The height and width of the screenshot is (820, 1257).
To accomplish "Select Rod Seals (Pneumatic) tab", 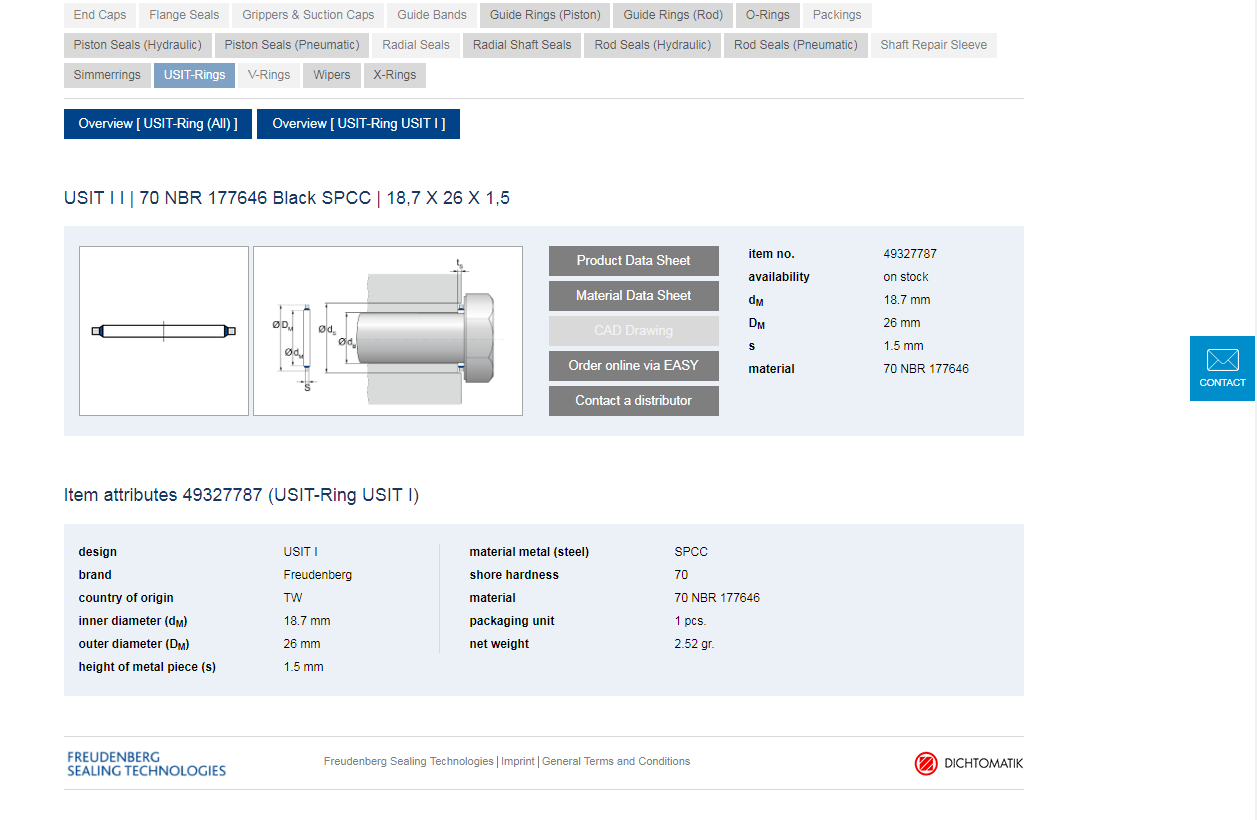I will [x=796, y=45].
